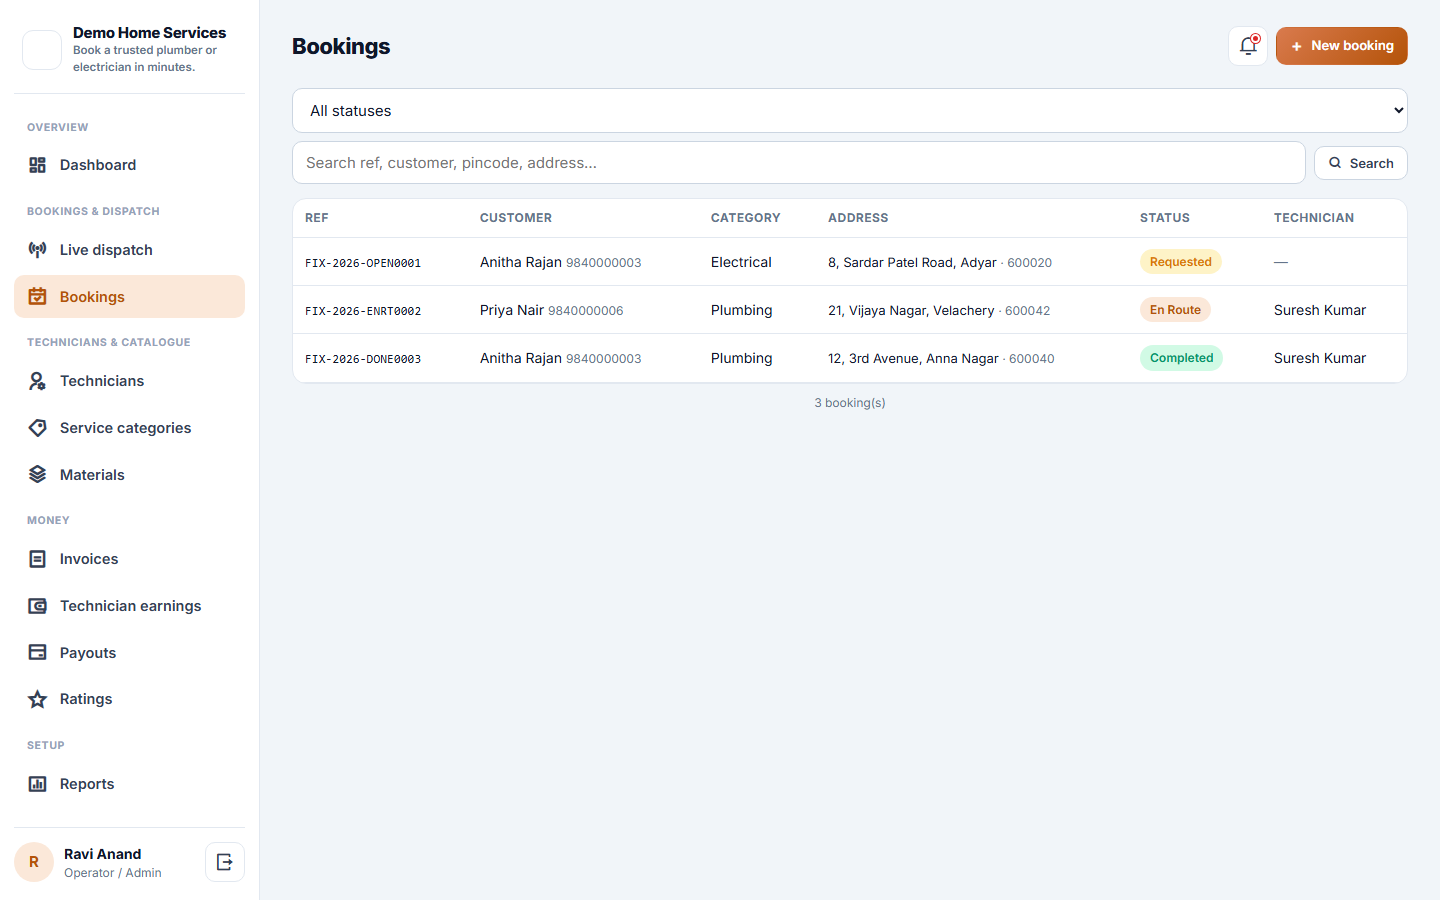Open the Live dispatch page
Image resolution: width=1440 pixels, height=900 pixels.
pyautogui.click(x=129, y=250)
